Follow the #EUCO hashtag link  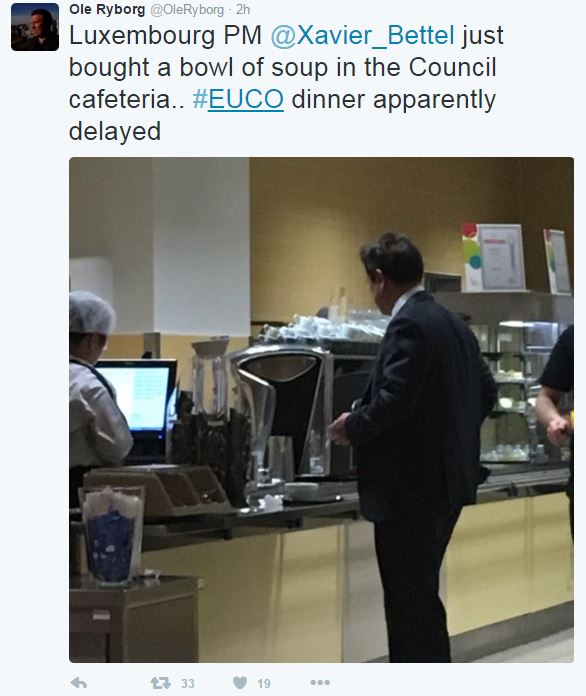(238, 99)
